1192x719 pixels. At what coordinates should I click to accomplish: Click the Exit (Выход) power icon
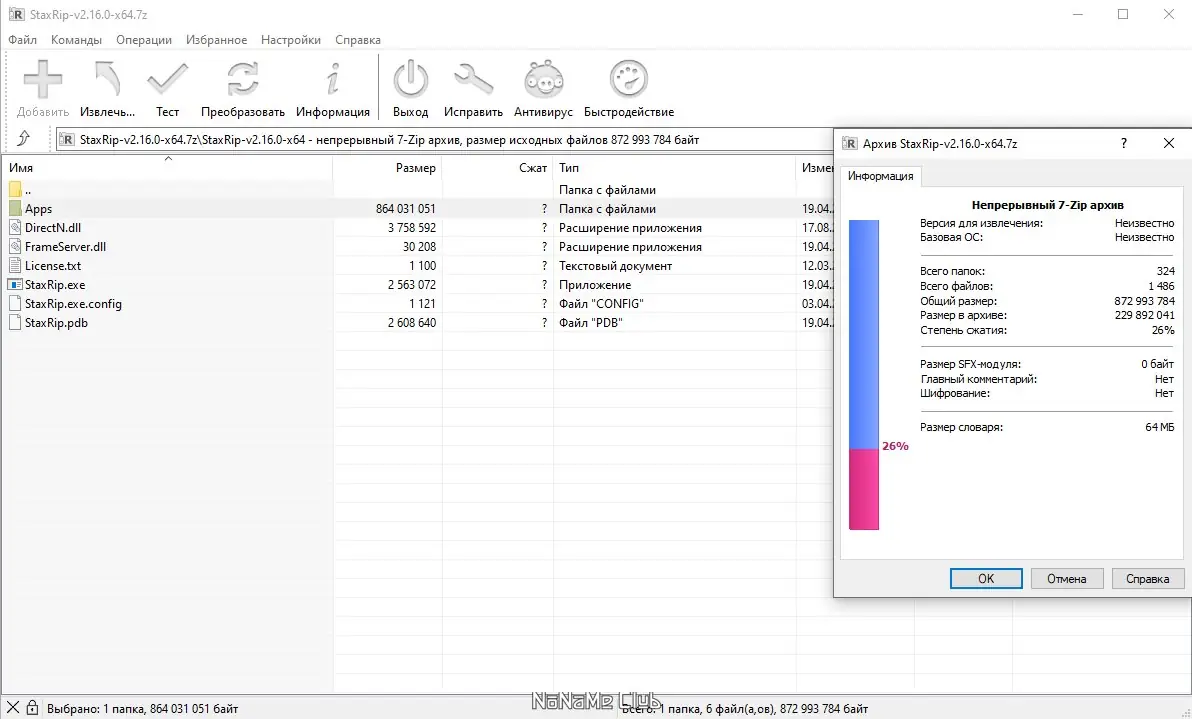point(411,80)
